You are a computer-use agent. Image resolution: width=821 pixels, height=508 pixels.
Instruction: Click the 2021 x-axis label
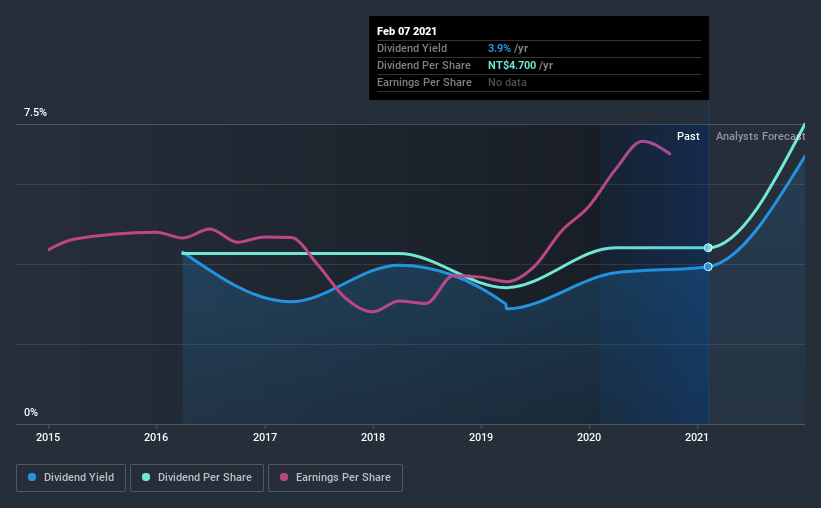point(697,437)
